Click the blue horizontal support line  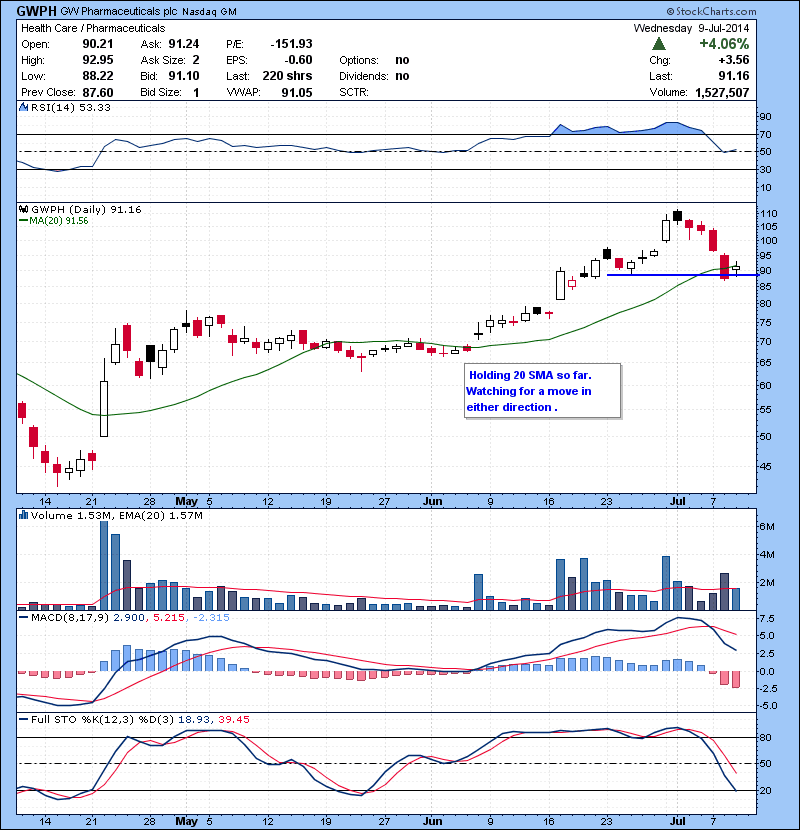(683, 275)
